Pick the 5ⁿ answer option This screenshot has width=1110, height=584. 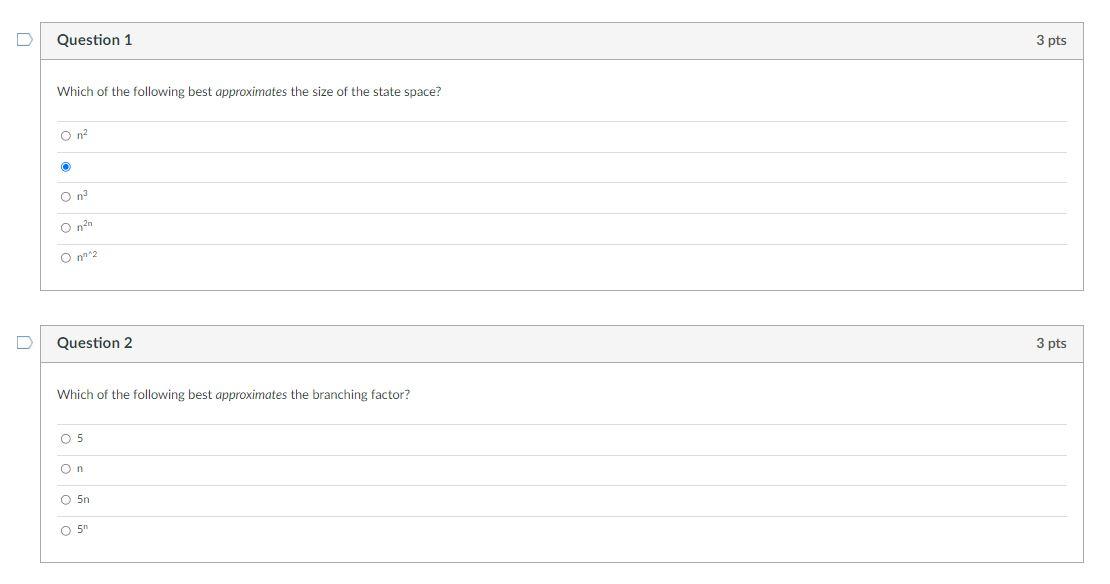click(x=66, y=531)
